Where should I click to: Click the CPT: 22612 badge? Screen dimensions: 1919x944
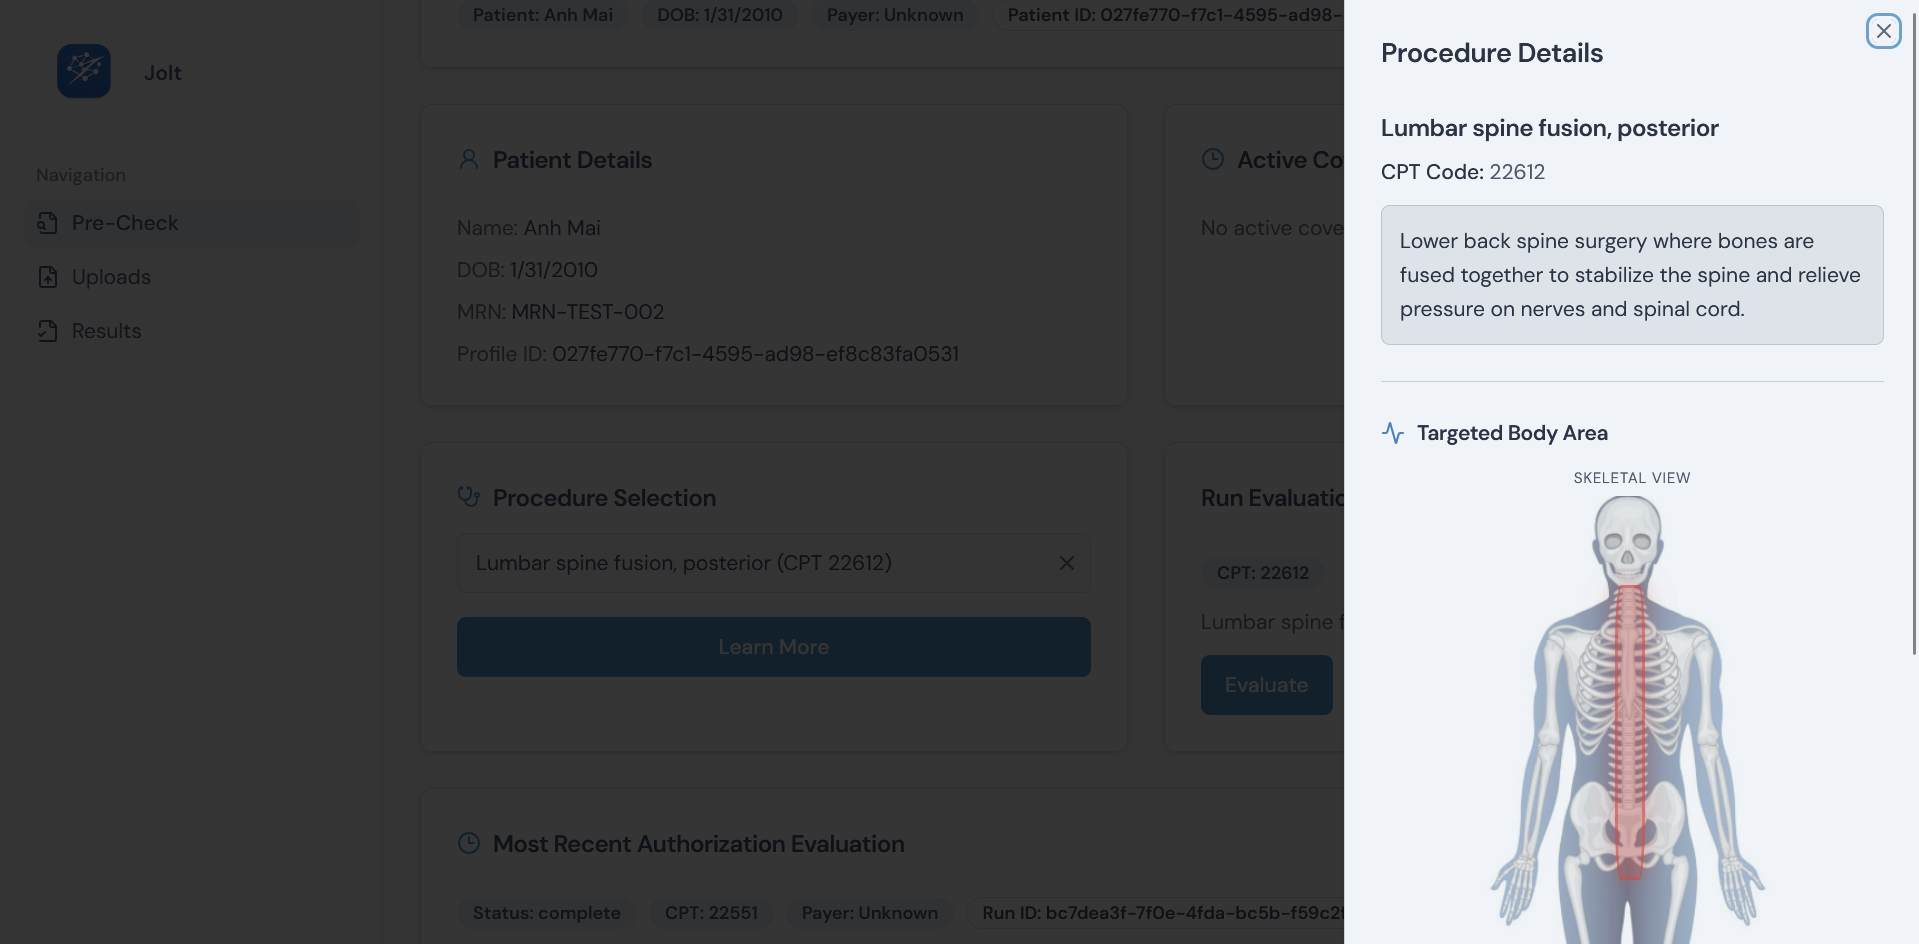[1262, 573]
